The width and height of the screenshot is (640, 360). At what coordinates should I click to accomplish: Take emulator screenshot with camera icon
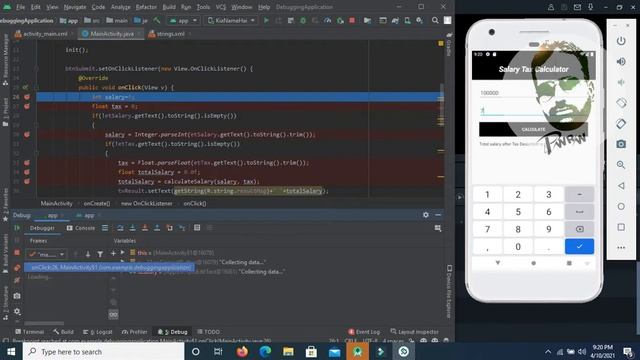[x=621, y=144]
